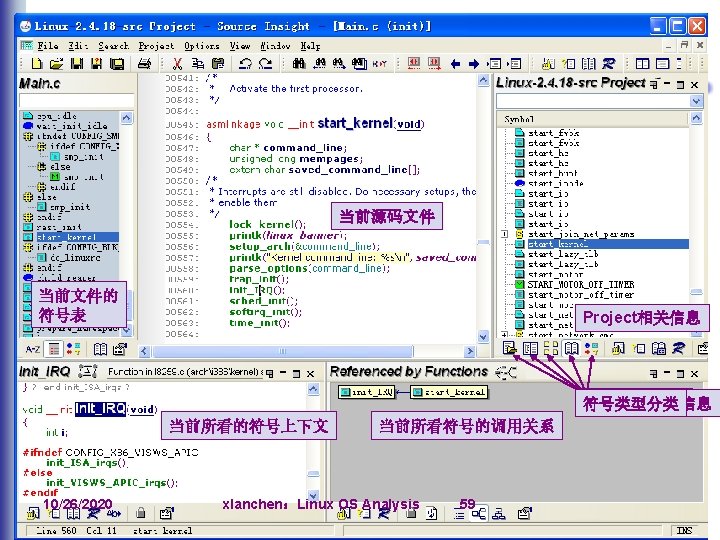
Task: Click scroll down arrow of source code editor
Action: tap(483, 337)
